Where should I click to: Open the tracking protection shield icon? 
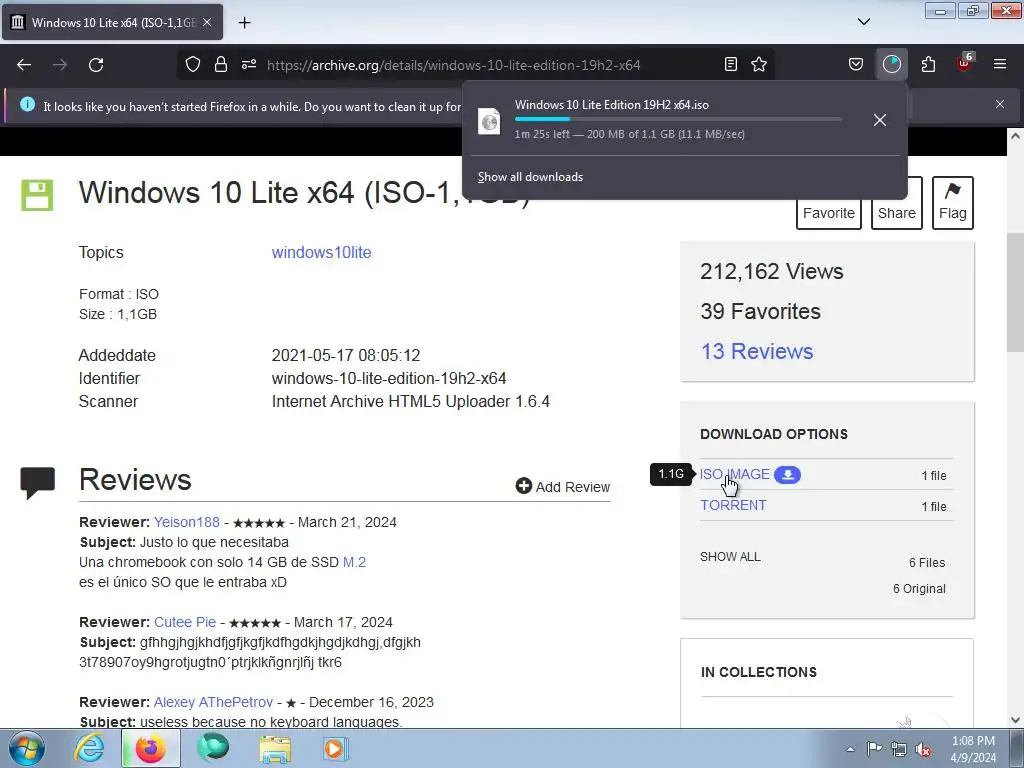pos(193,64)
